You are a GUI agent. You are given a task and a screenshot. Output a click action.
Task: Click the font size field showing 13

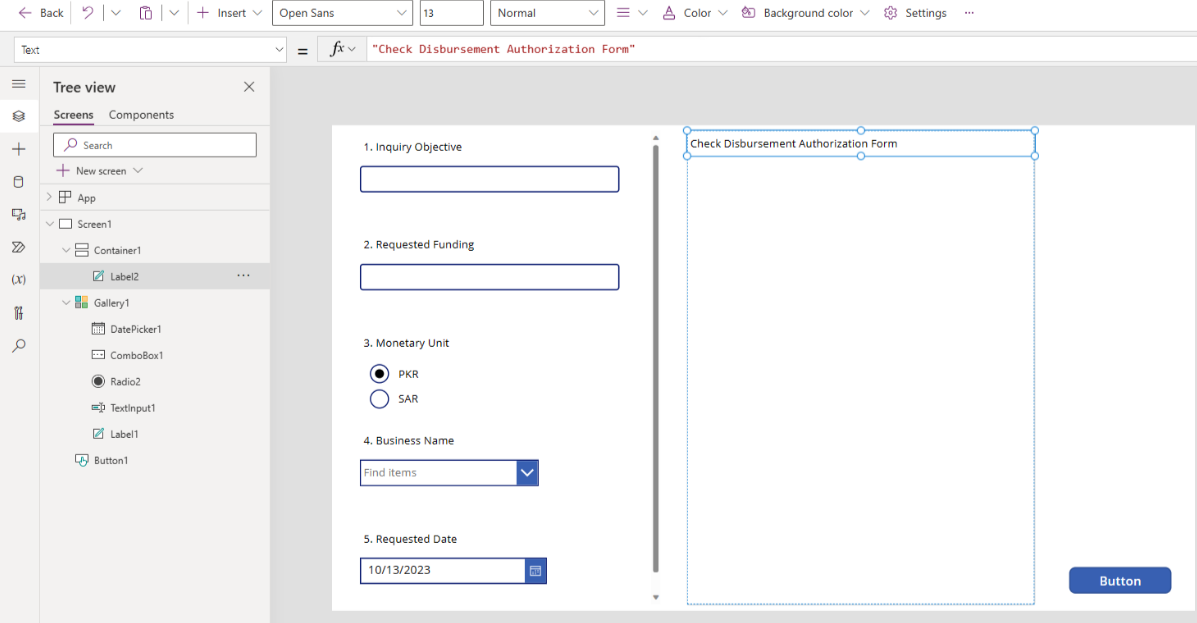pyautogui.click(x=451, y=13)
